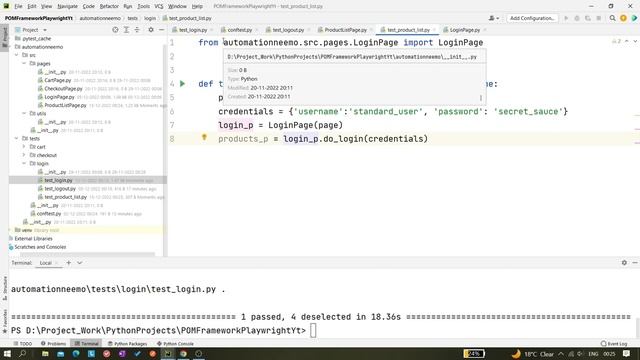Select ProductListPage.py in project tree
The image size is (640, 360).
[65, 105]
